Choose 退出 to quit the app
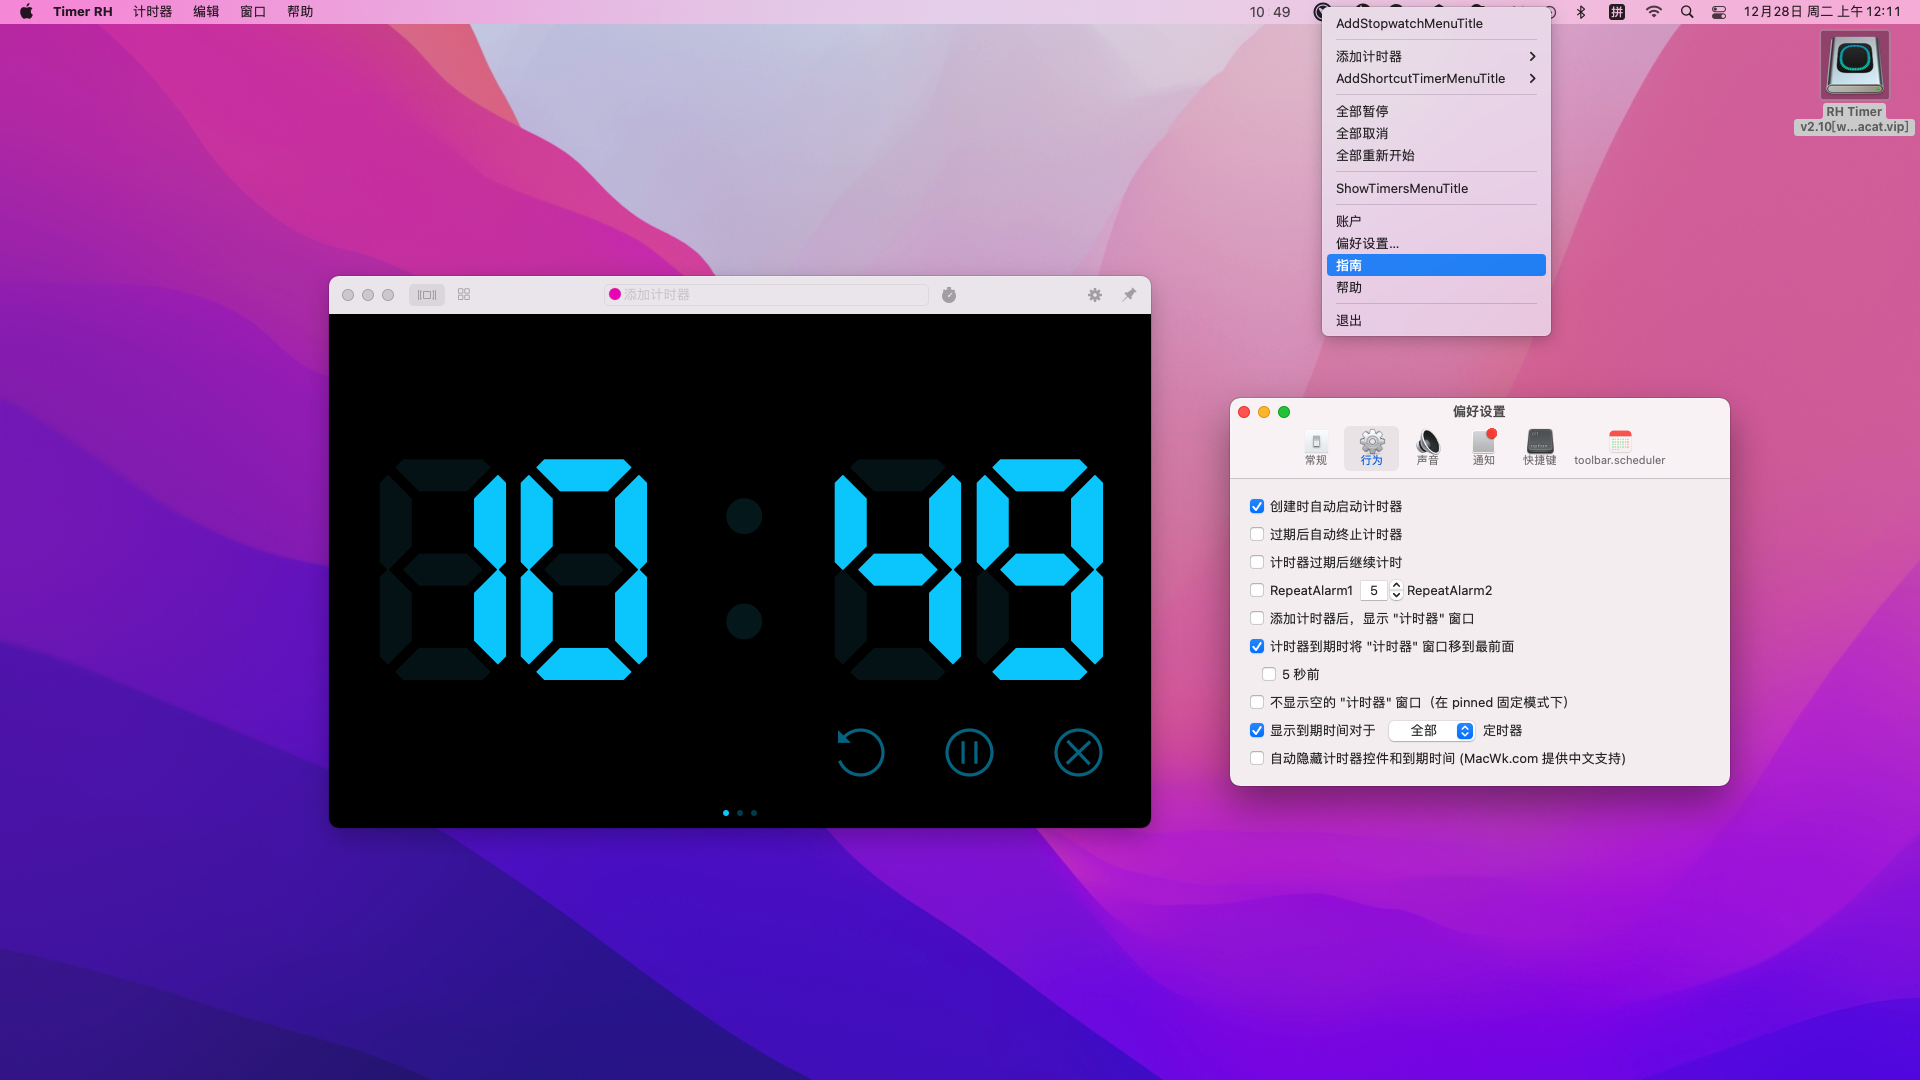 1436,321
